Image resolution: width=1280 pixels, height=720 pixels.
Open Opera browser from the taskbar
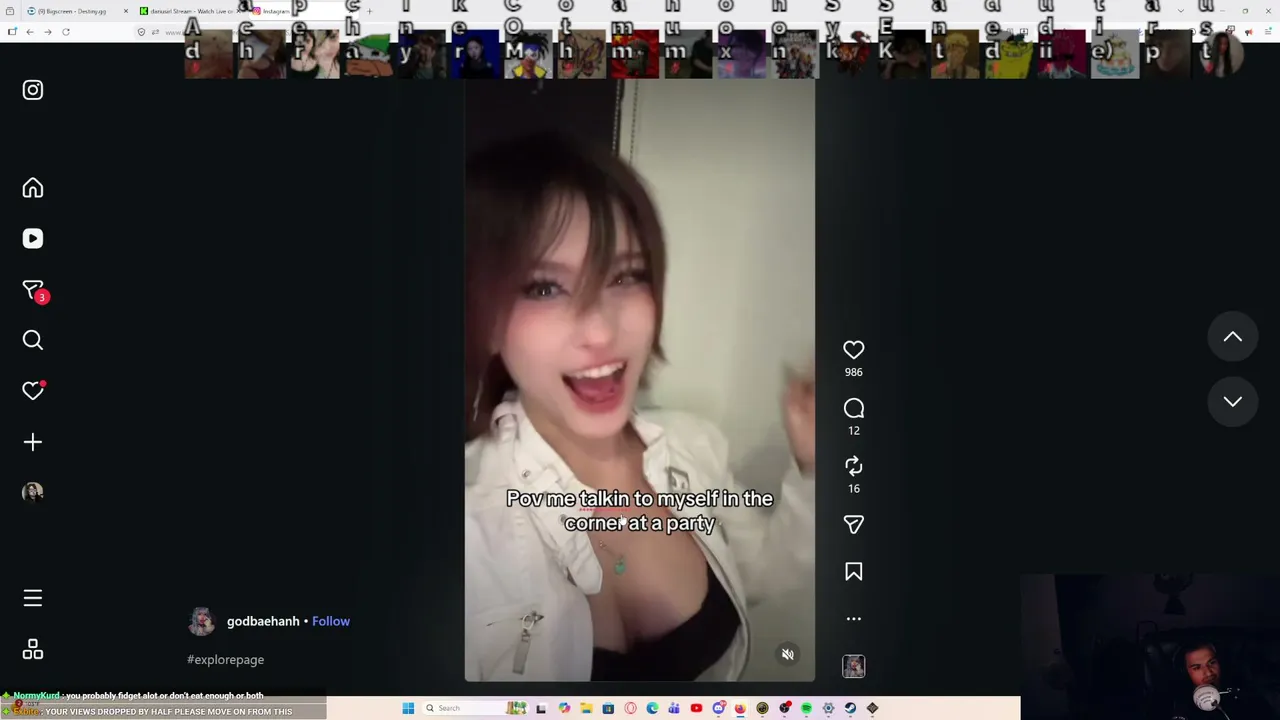[x=630, y=708]
